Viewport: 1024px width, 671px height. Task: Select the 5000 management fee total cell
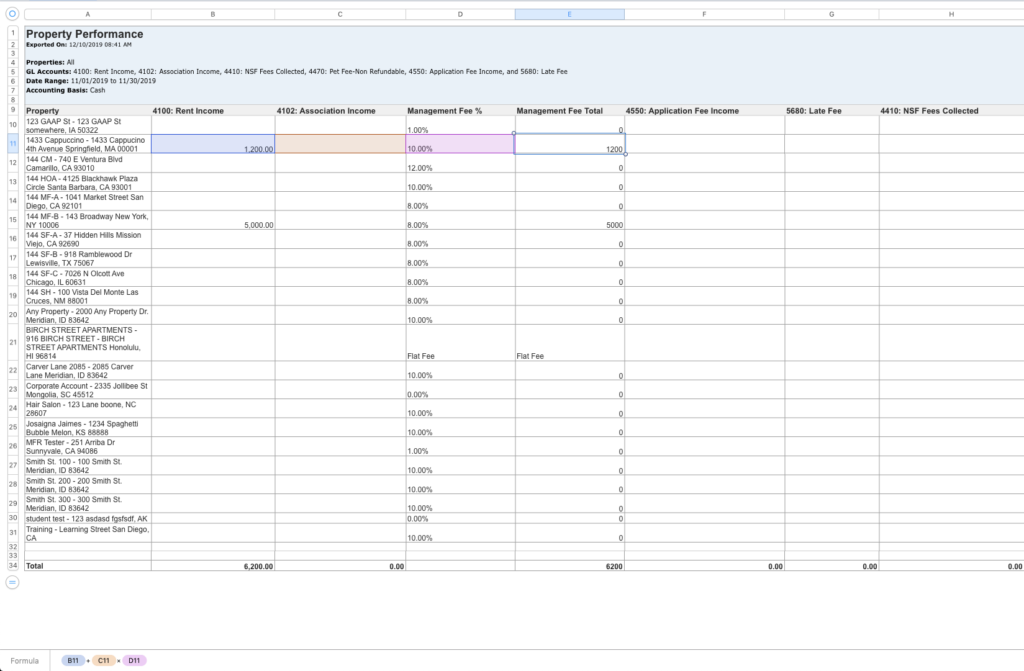click(x=569, y=220)
